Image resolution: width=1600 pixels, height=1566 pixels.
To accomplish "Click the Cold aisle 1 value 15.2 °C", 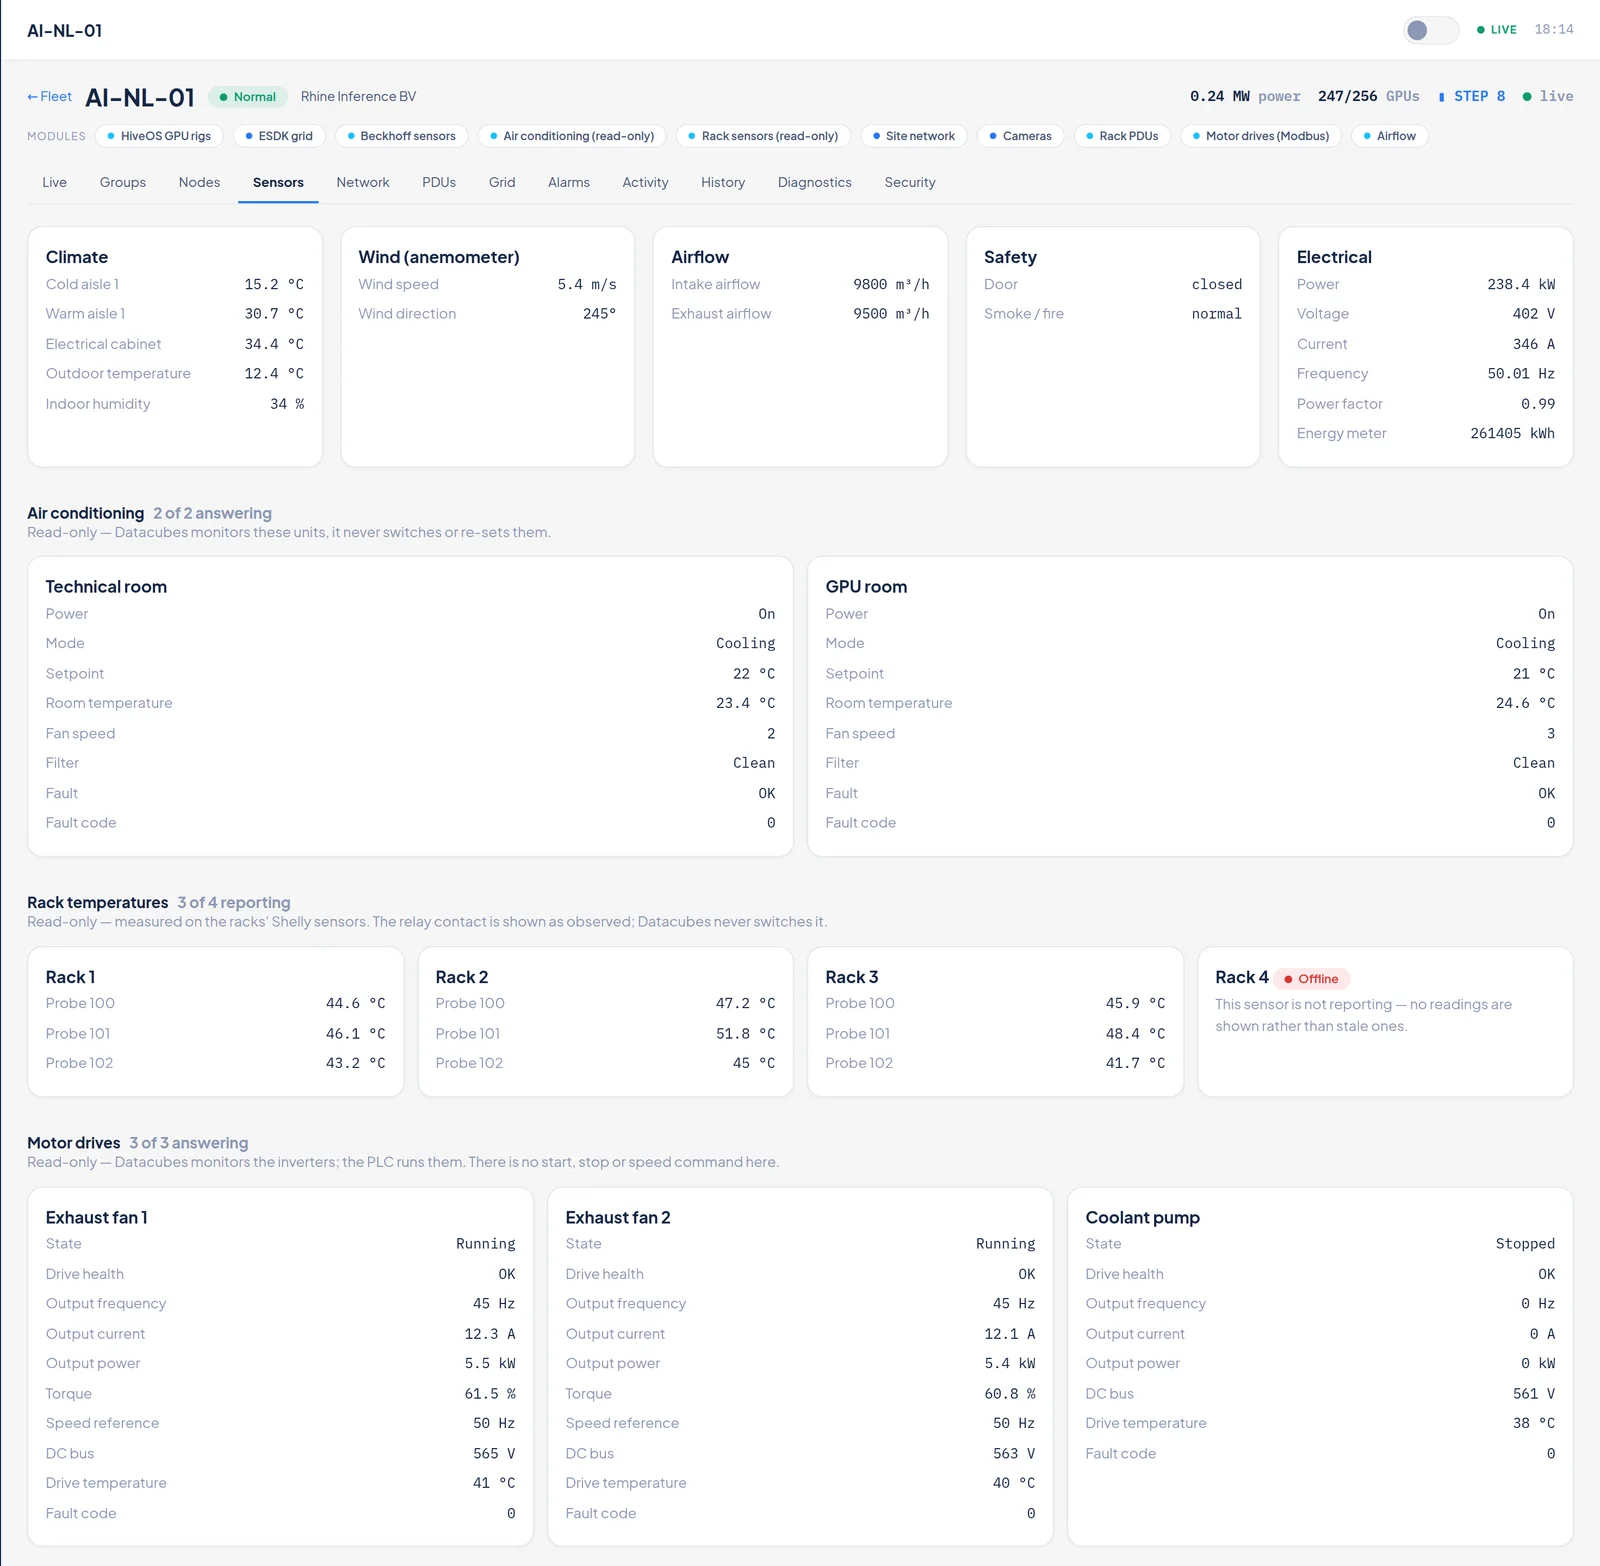I will (274, 284).
